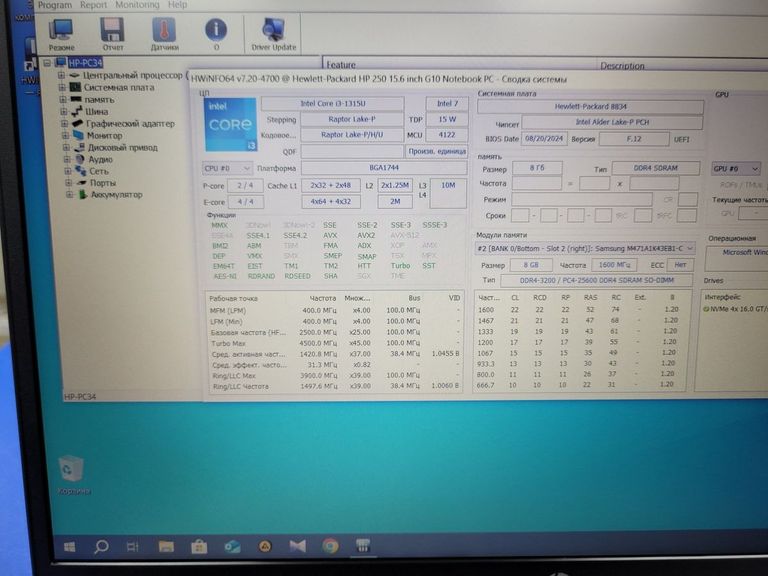The width and height of the screenshot is (768, 576).
Task: Click the Отчет save report icon
Action: 113,31
